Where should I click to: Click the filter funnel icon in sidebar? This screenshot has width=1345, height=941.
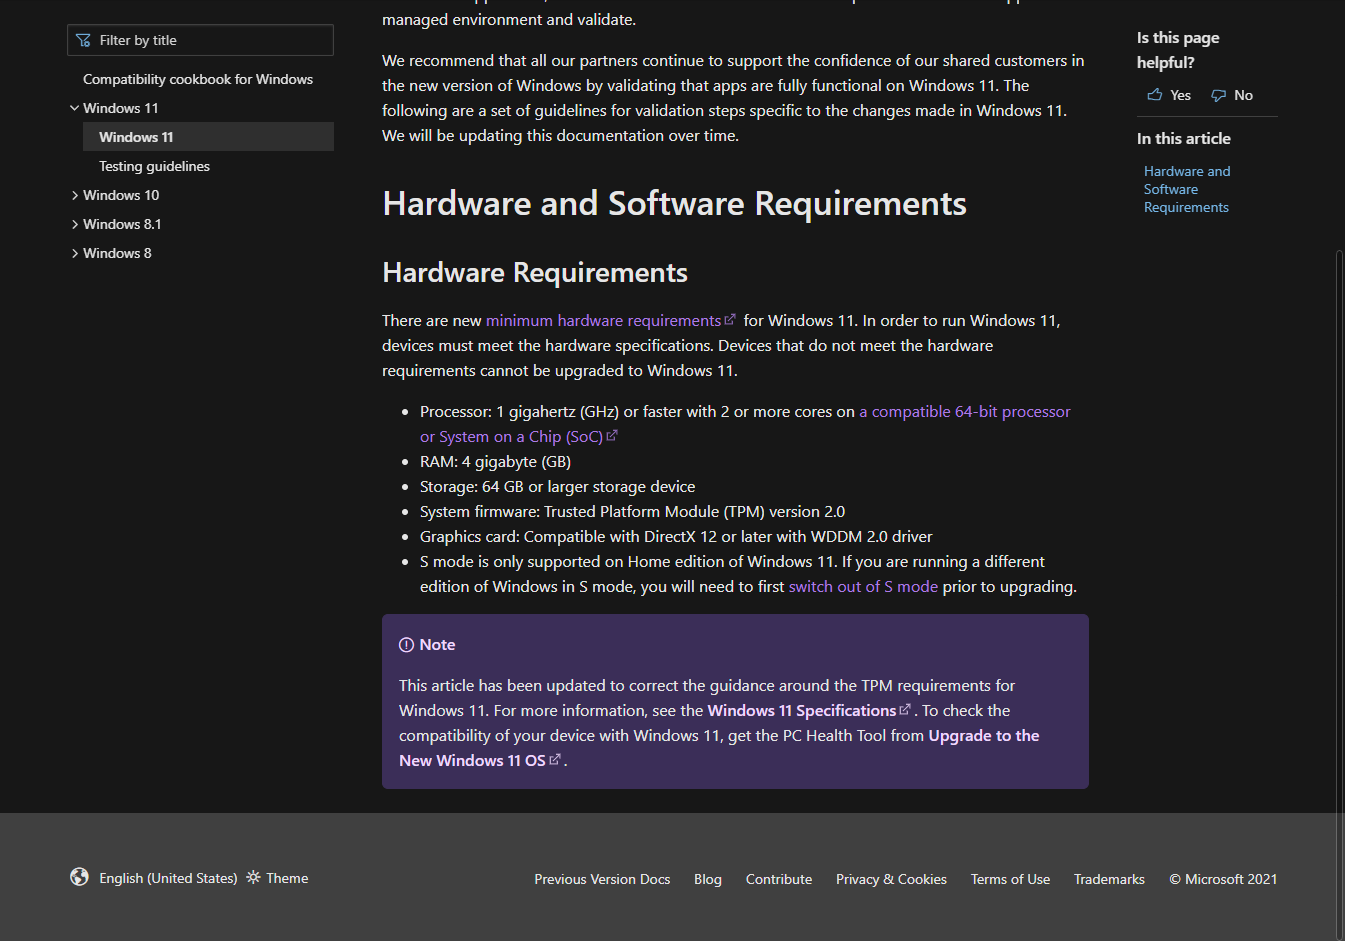pos(83,40)
